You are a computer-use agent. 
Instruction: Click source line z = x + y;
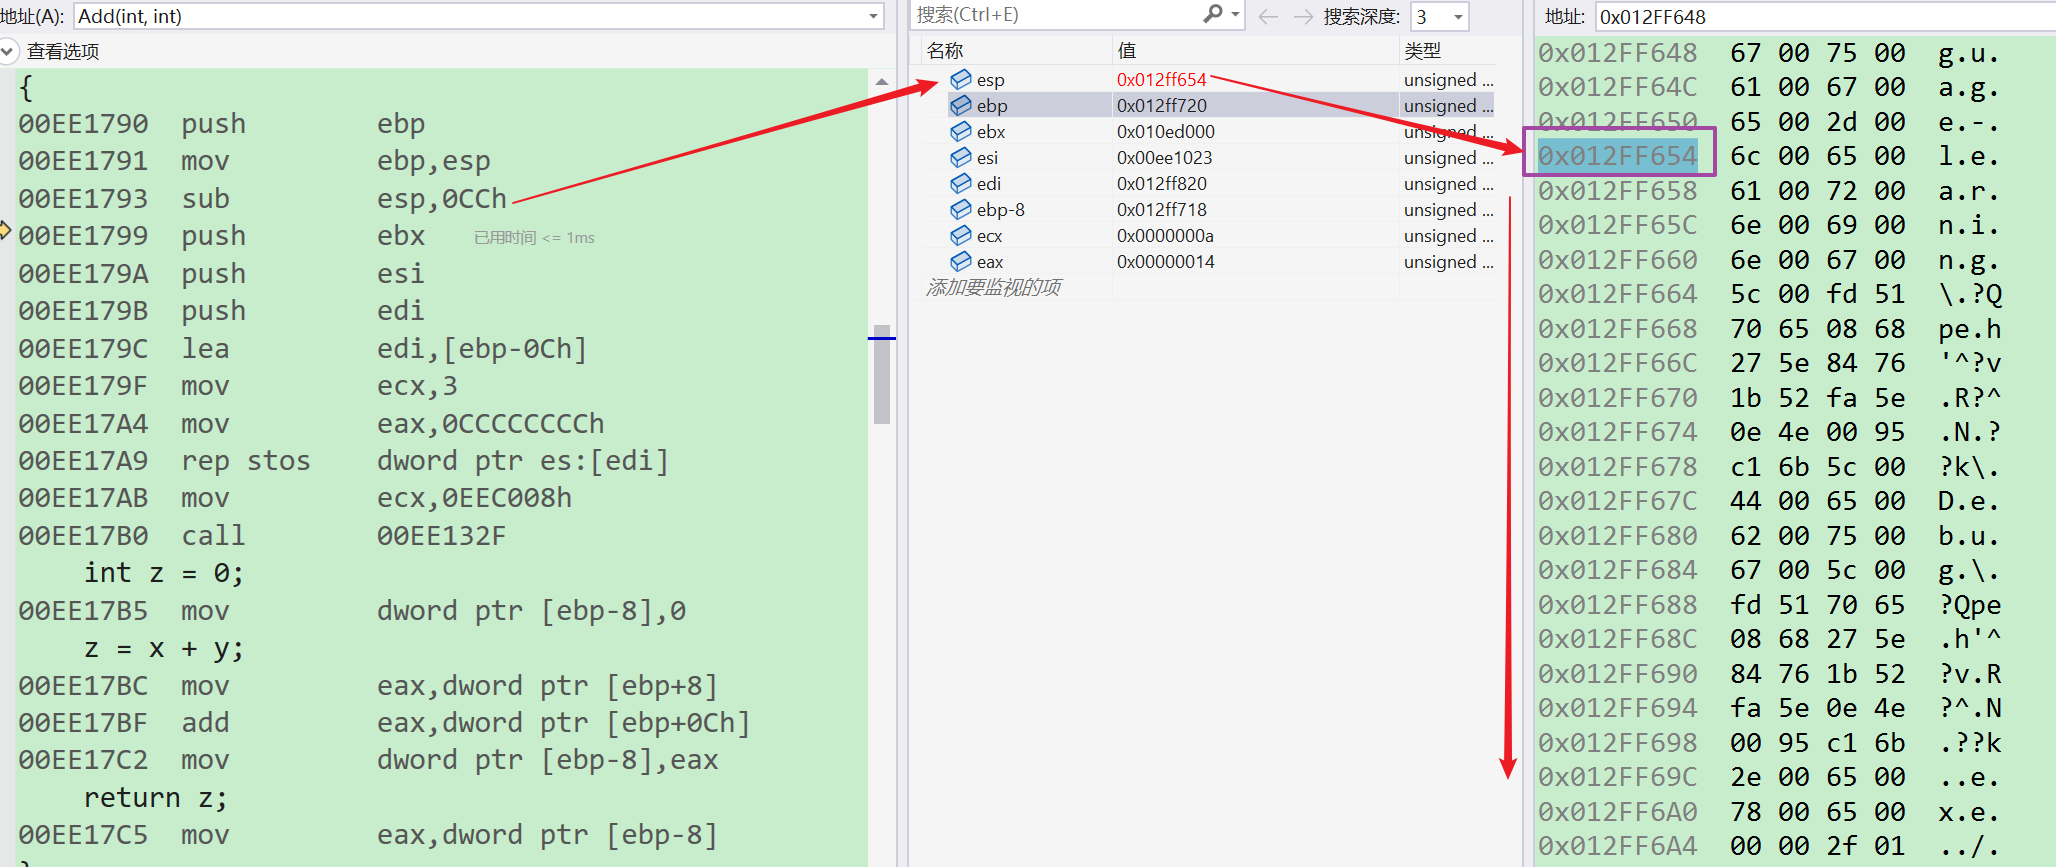(x=163, y=648)
